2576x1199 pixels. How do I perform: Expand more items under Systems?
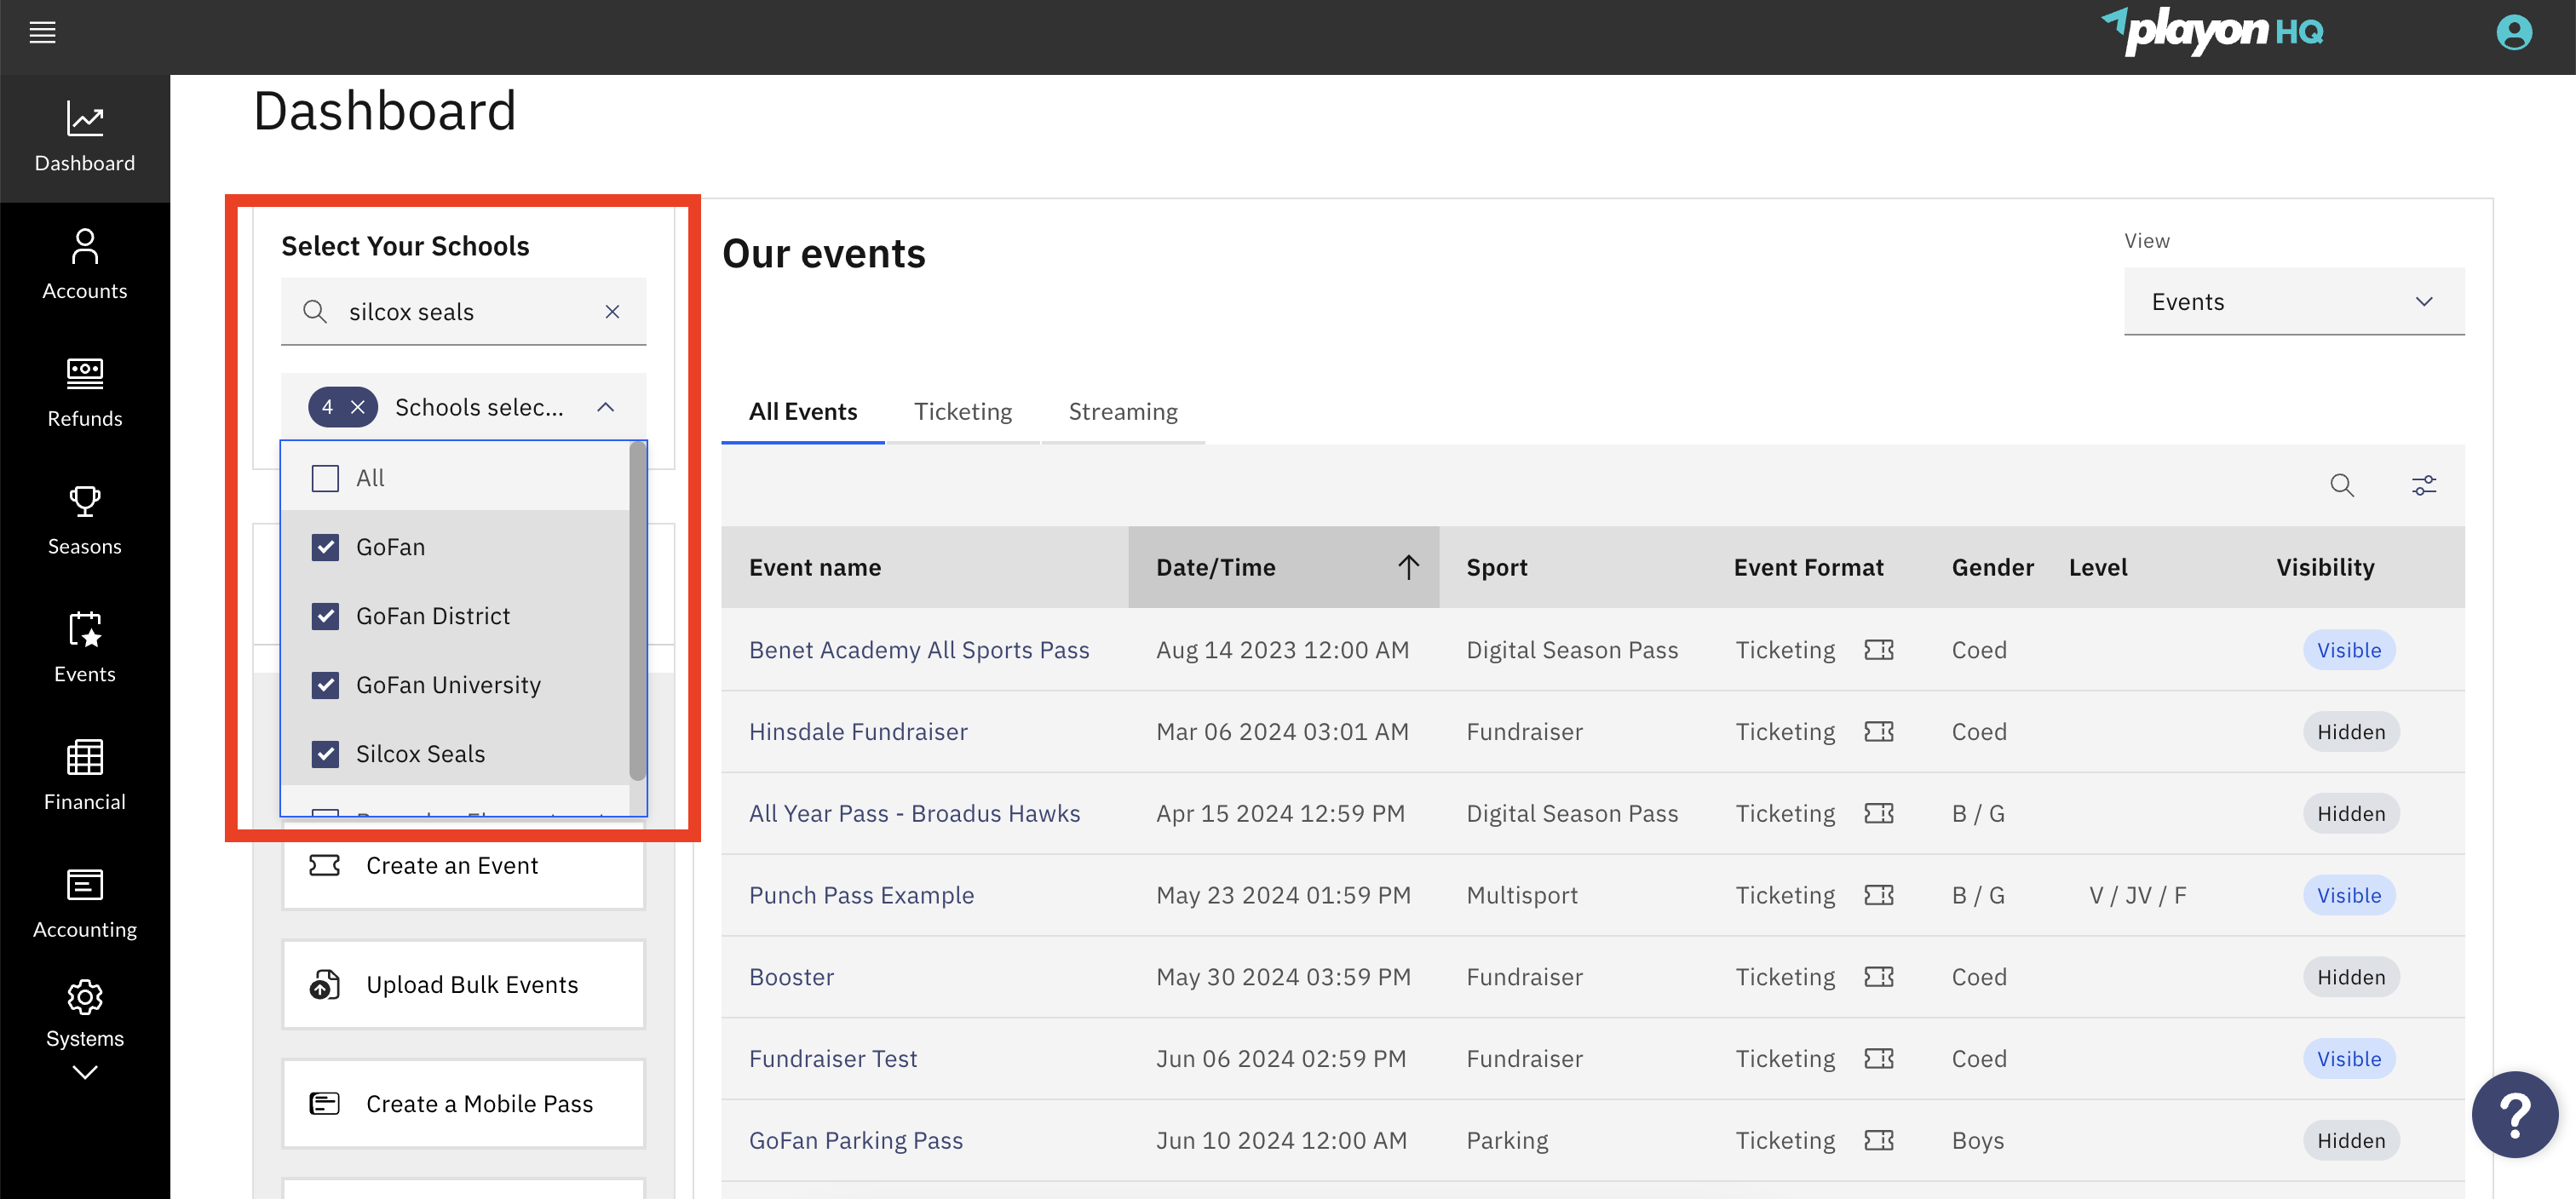pos(85,1073)
